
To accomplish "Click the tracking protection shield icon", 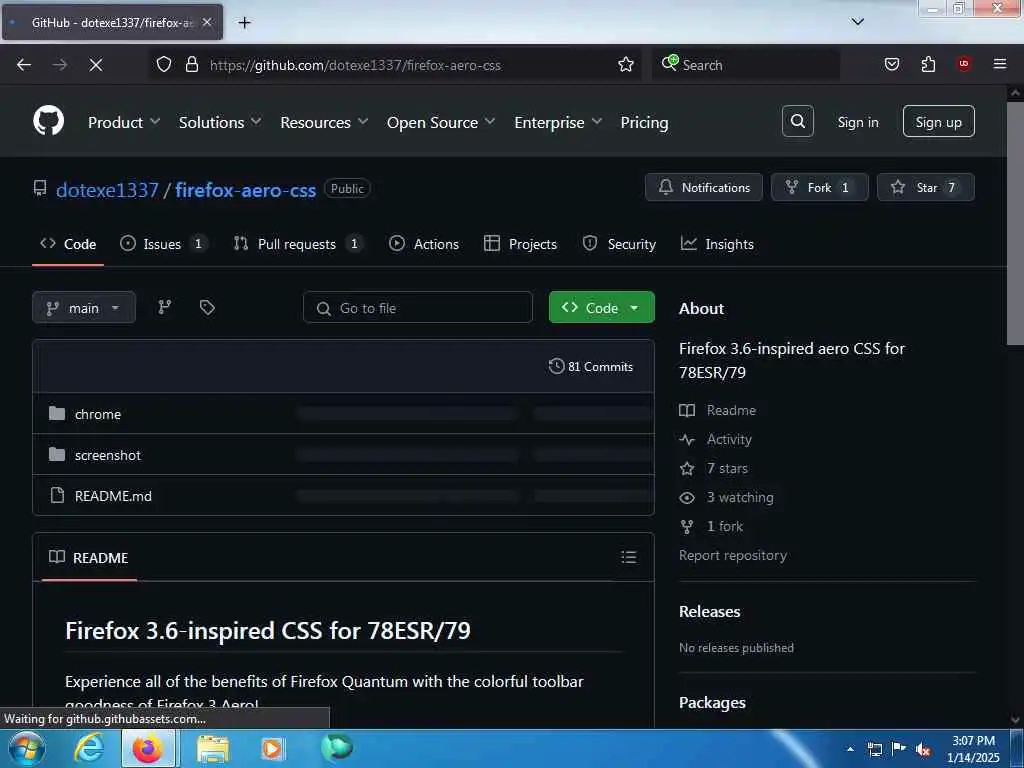I will tap(164, 65).
